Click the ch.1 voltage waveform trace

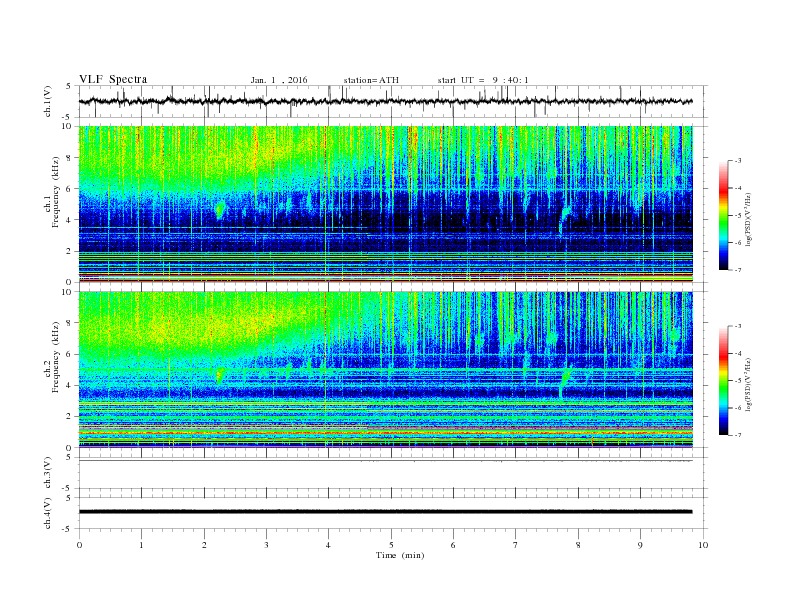click(x=385, y=101)
